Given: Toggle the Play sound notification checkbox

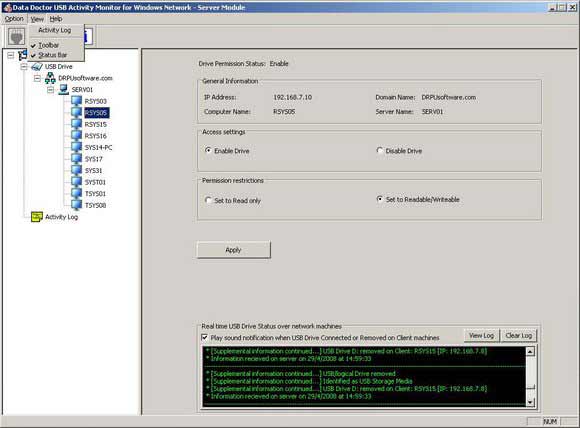Looking at the screenshot, I should [205, 337].
